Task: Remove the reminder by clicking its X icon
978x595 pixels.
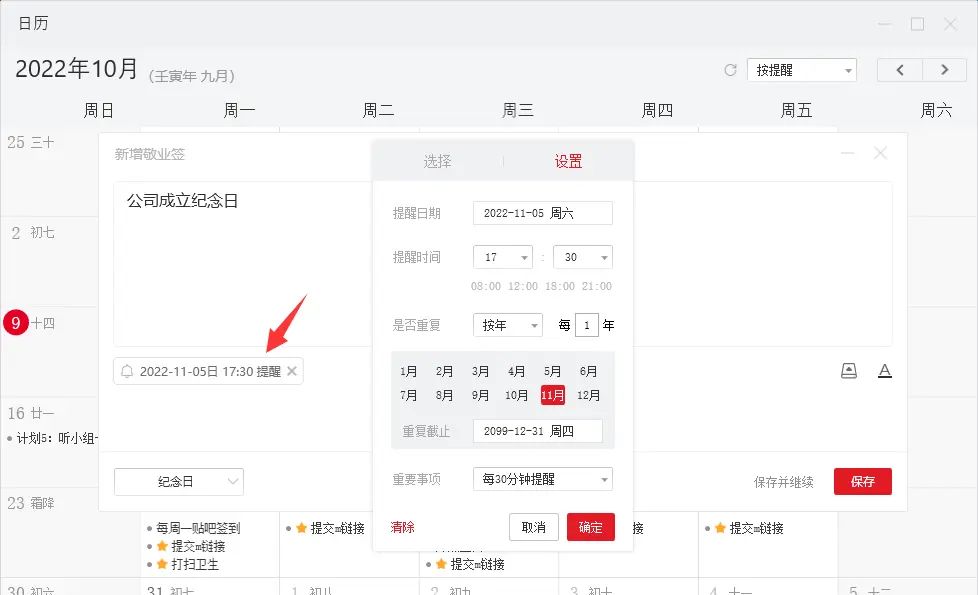Action: [290, 370]
